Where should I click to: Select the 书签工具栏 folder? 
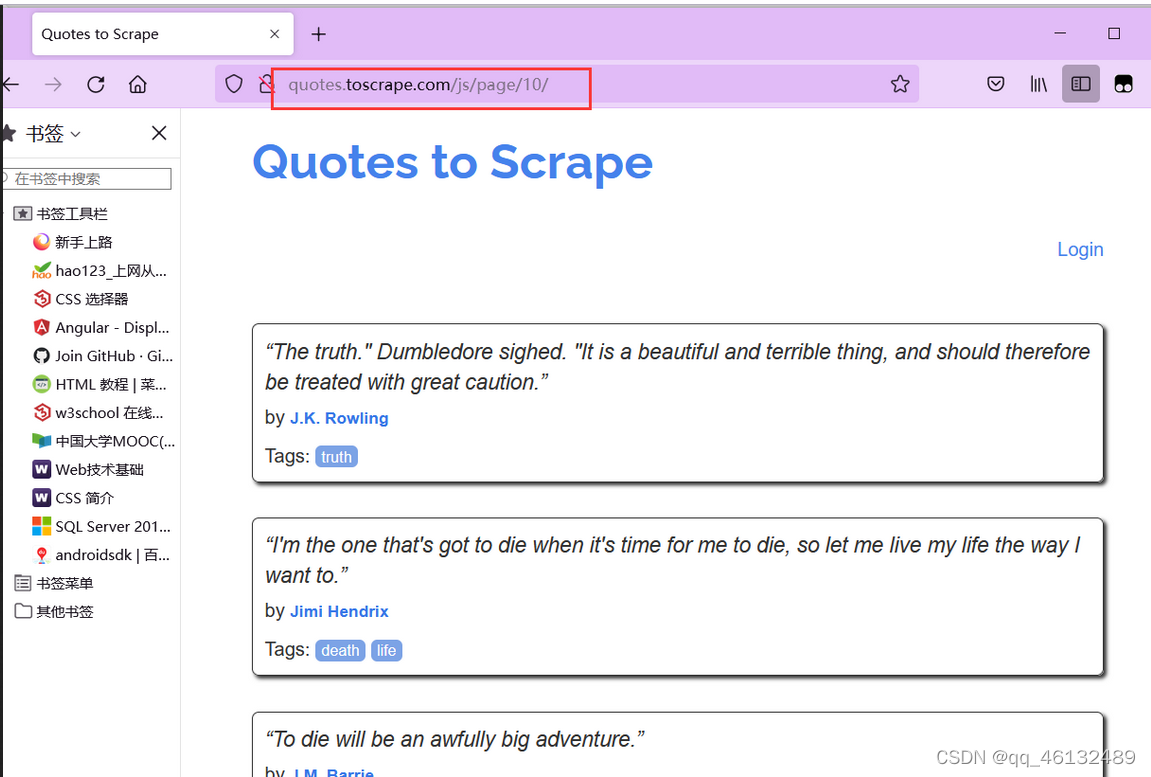point(61,214)
